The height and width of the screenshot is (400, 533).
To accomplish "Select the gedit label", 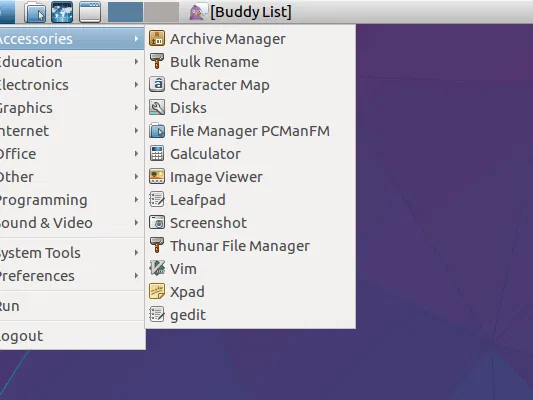I will coord(188,315).
